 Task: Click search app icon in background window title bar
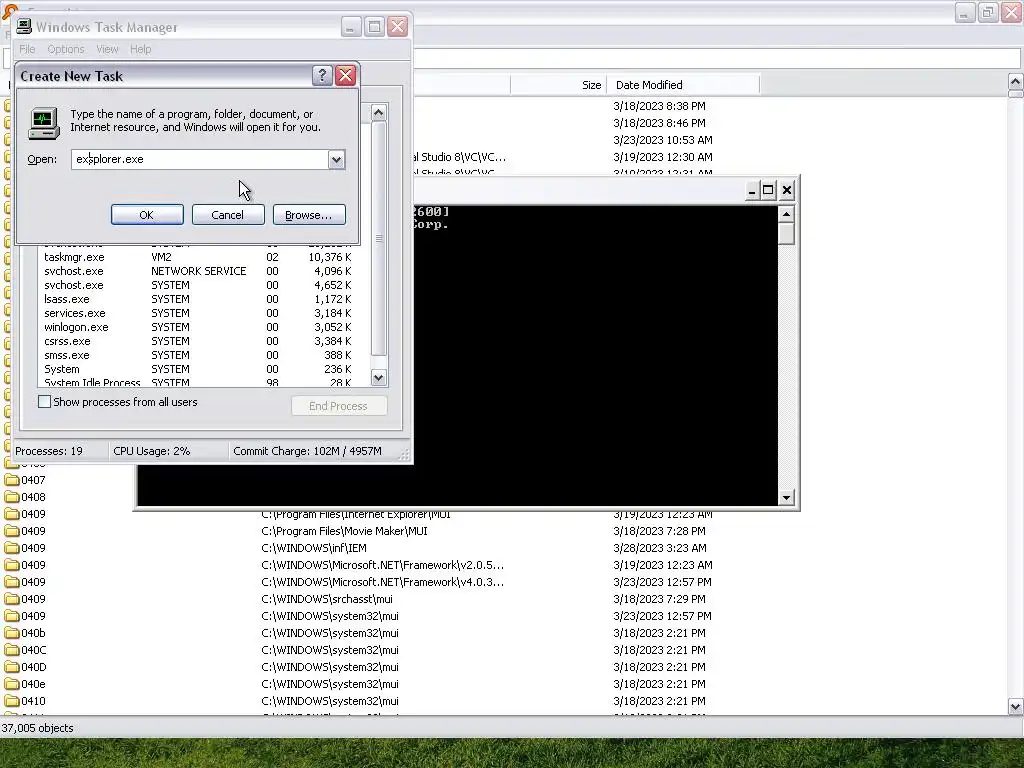pyautogui.click(x=9, y=10)
